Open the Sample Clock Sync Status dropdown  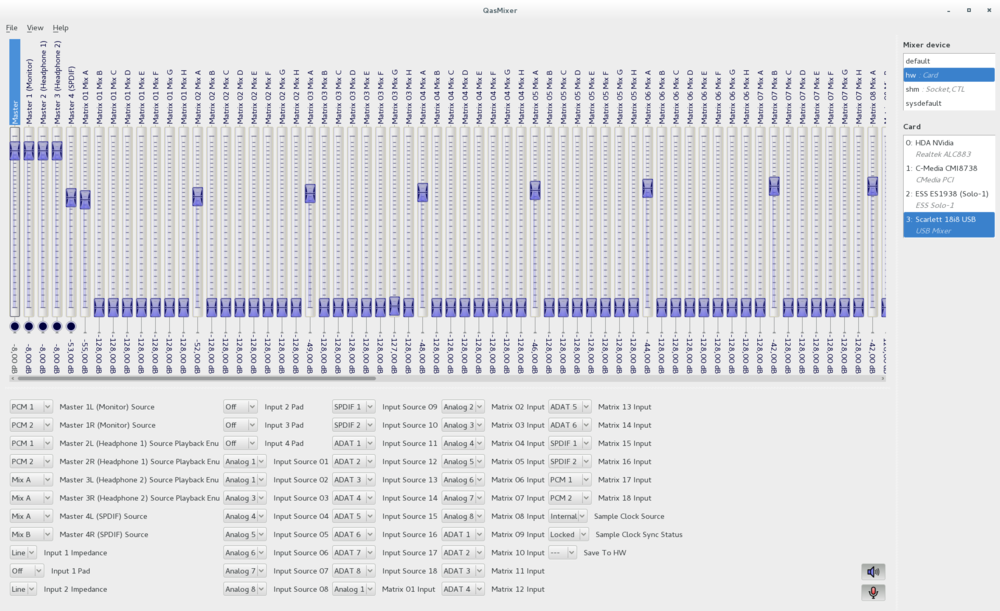coord(568,534)
